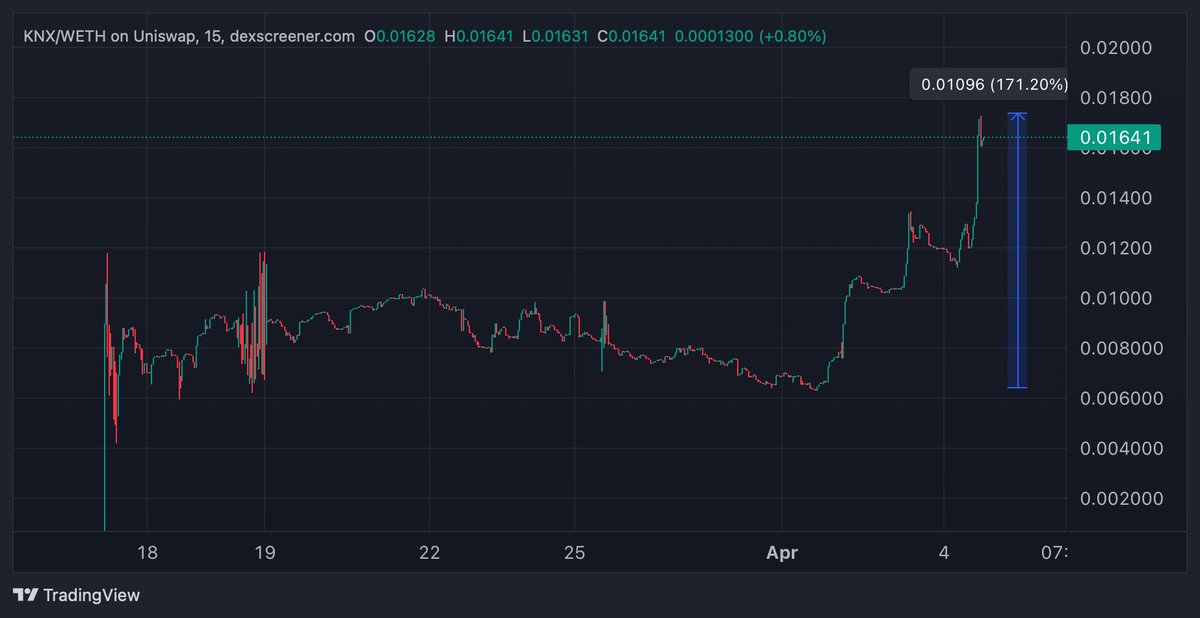The width and height of the screenshot is (1200, 618).
Task: Select date axis label 4
Action: [944, 552]
